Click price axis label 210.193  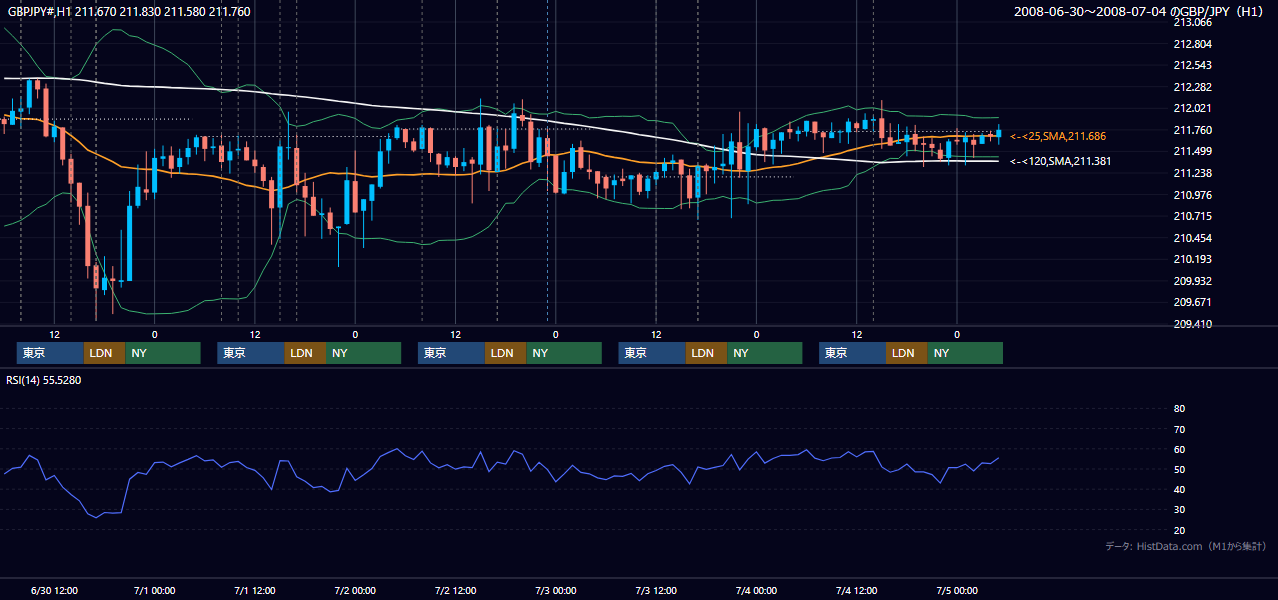coord(1191,259)
